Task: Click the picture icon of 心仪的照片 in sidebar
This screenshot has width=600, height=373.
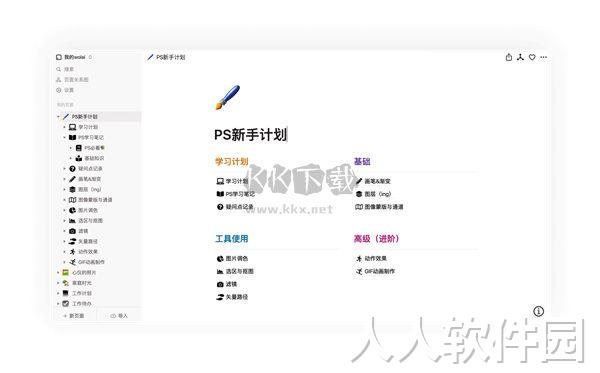Action: (x=66, y=272)
